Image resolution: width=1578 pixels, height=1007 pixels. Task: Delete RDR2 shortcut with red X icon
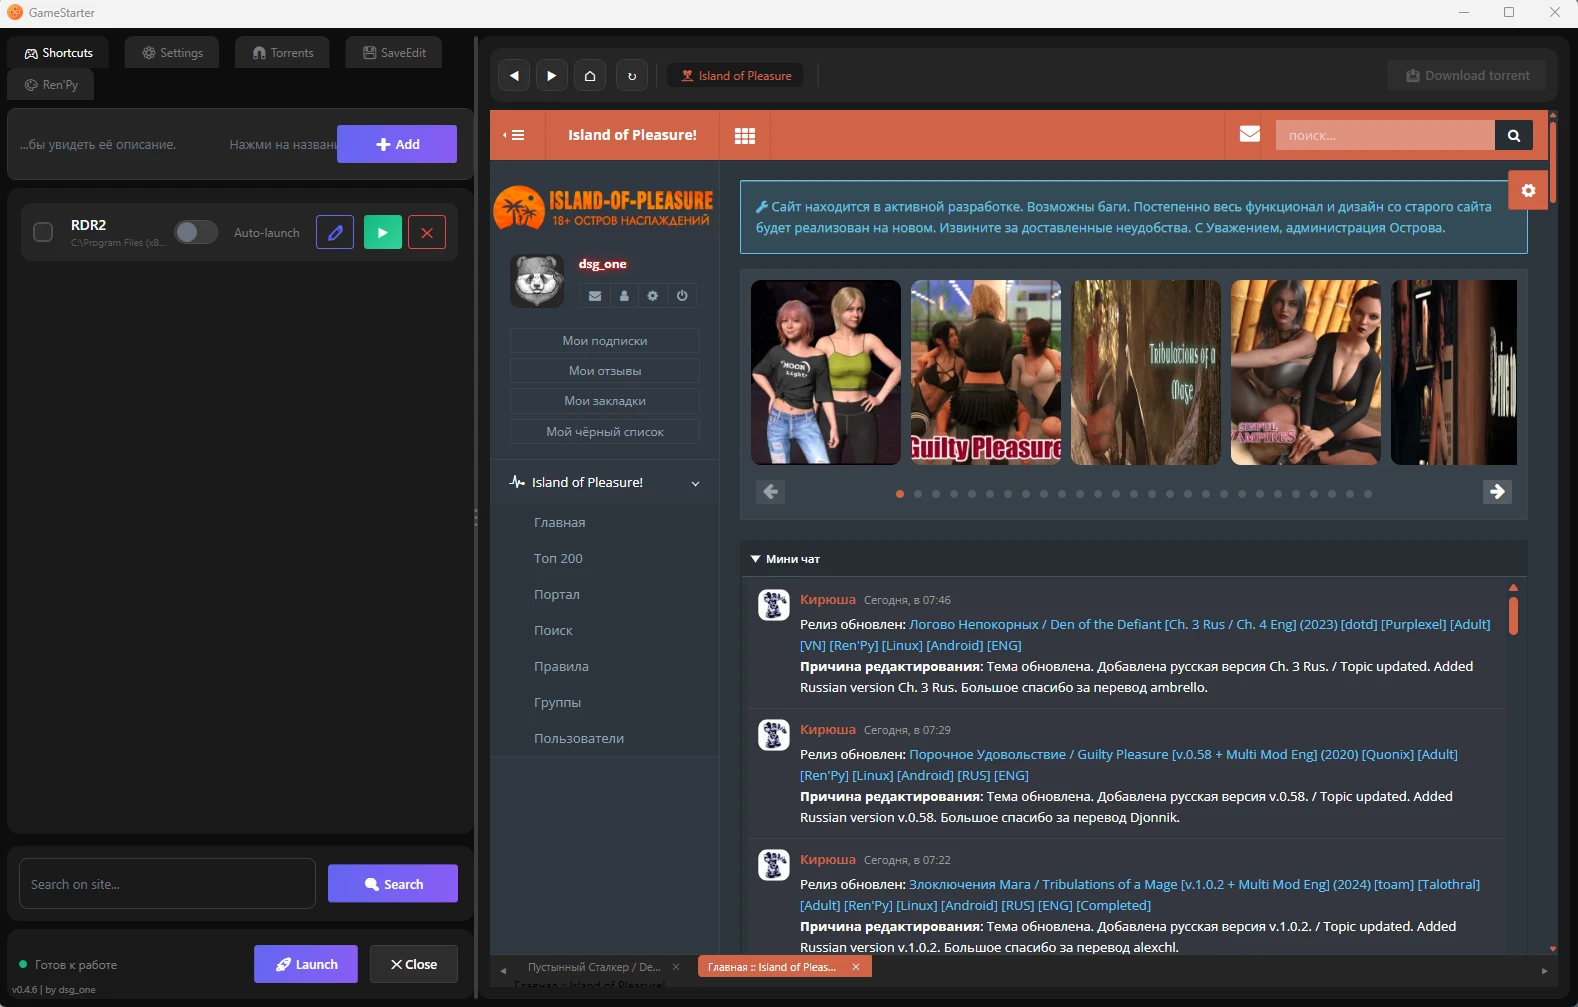427,233
